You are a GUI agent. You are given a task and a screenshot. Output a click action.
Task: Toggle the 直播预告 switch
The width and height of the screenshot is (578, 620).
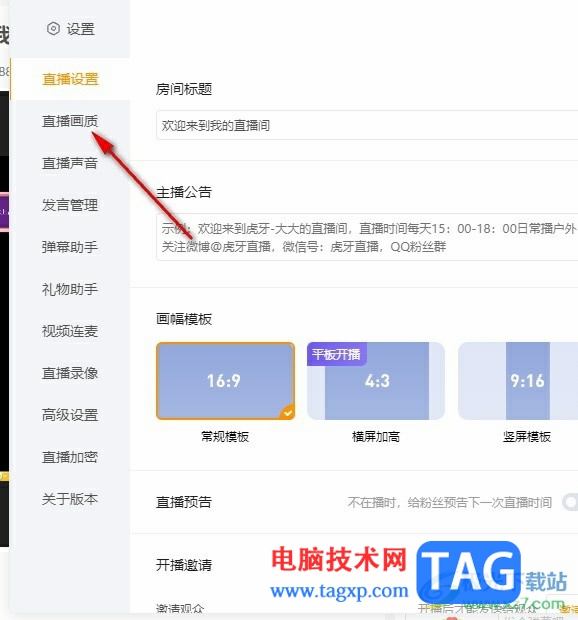pyautogui.click(x=570, y=502)
